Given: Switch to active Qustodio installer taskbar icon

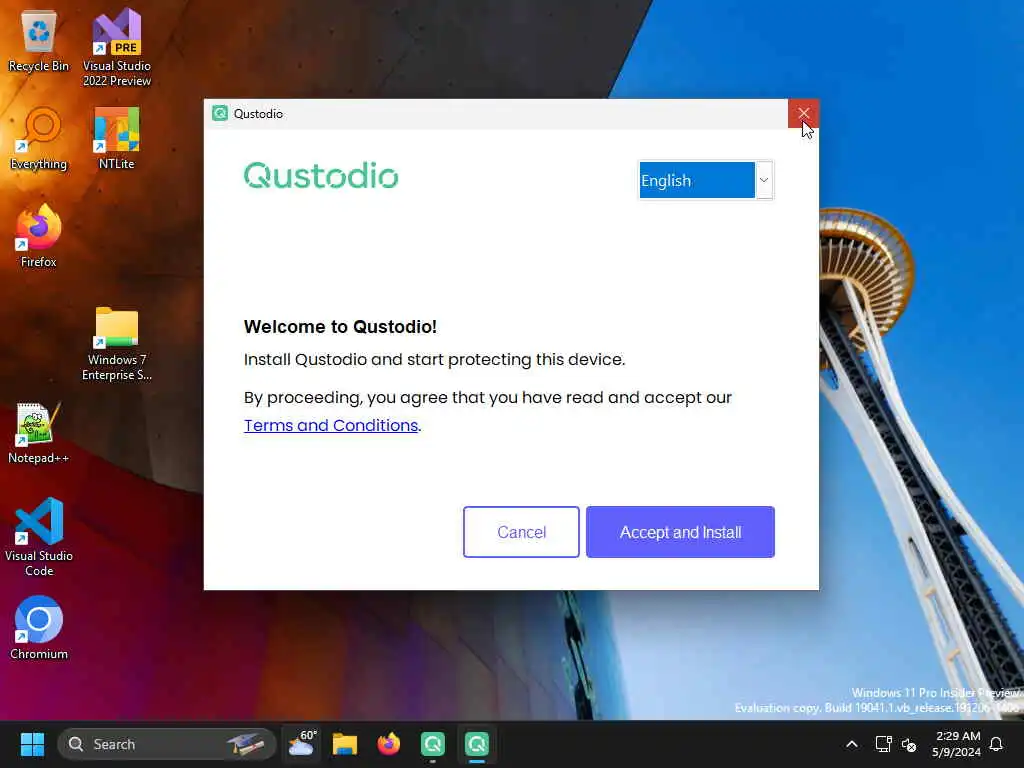Looking at the screenshot, I should click(477, 744).
